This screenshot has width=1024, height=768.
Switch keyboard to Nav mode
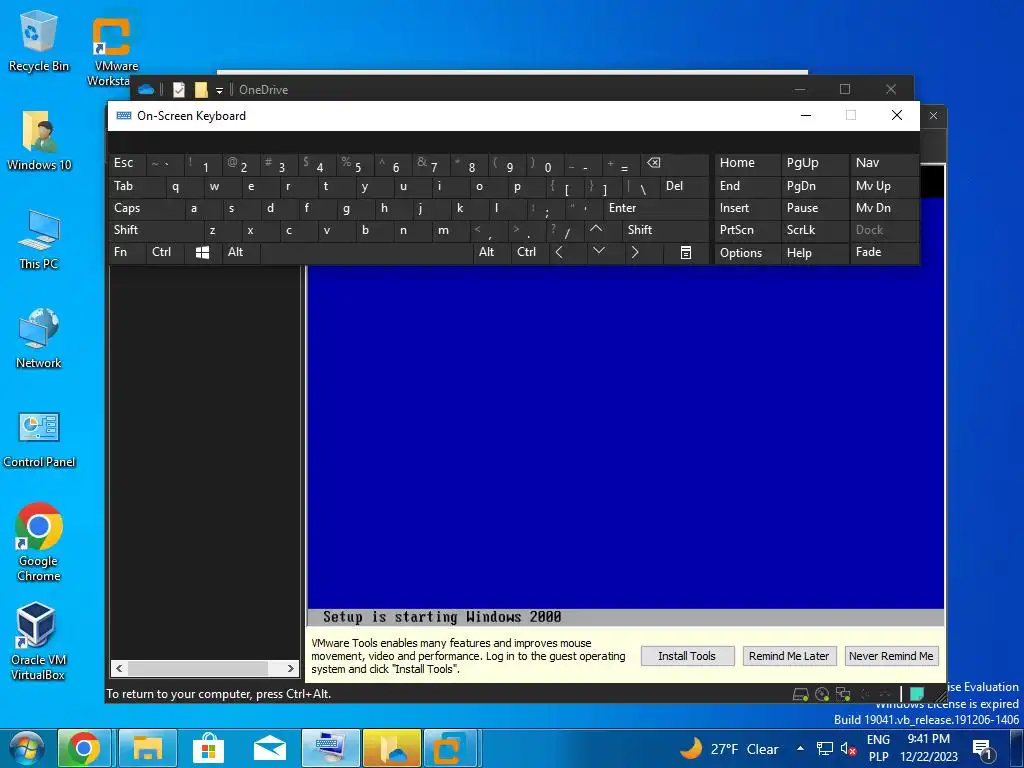884,163
